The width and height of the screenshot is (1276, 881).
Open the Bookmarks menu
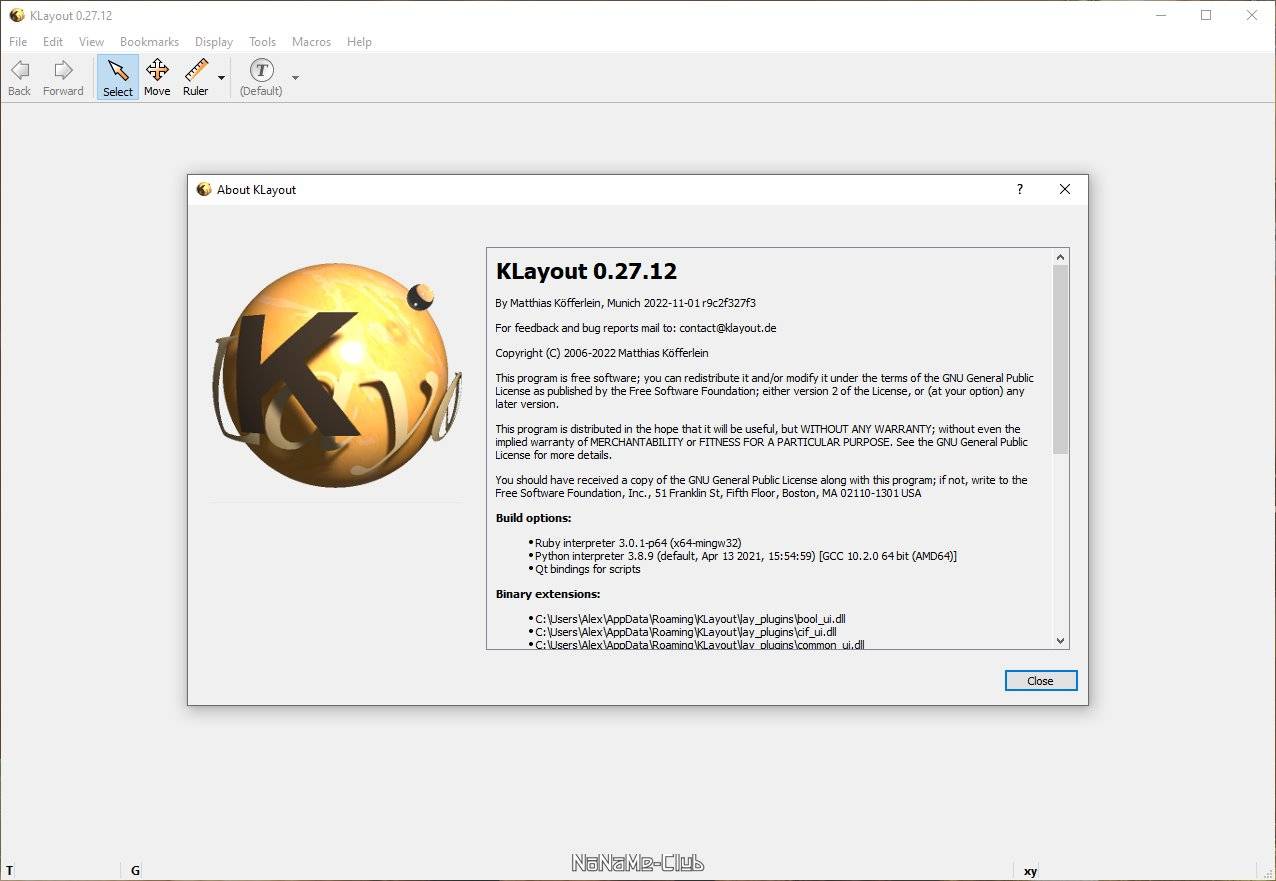click(x=149, y=42)
